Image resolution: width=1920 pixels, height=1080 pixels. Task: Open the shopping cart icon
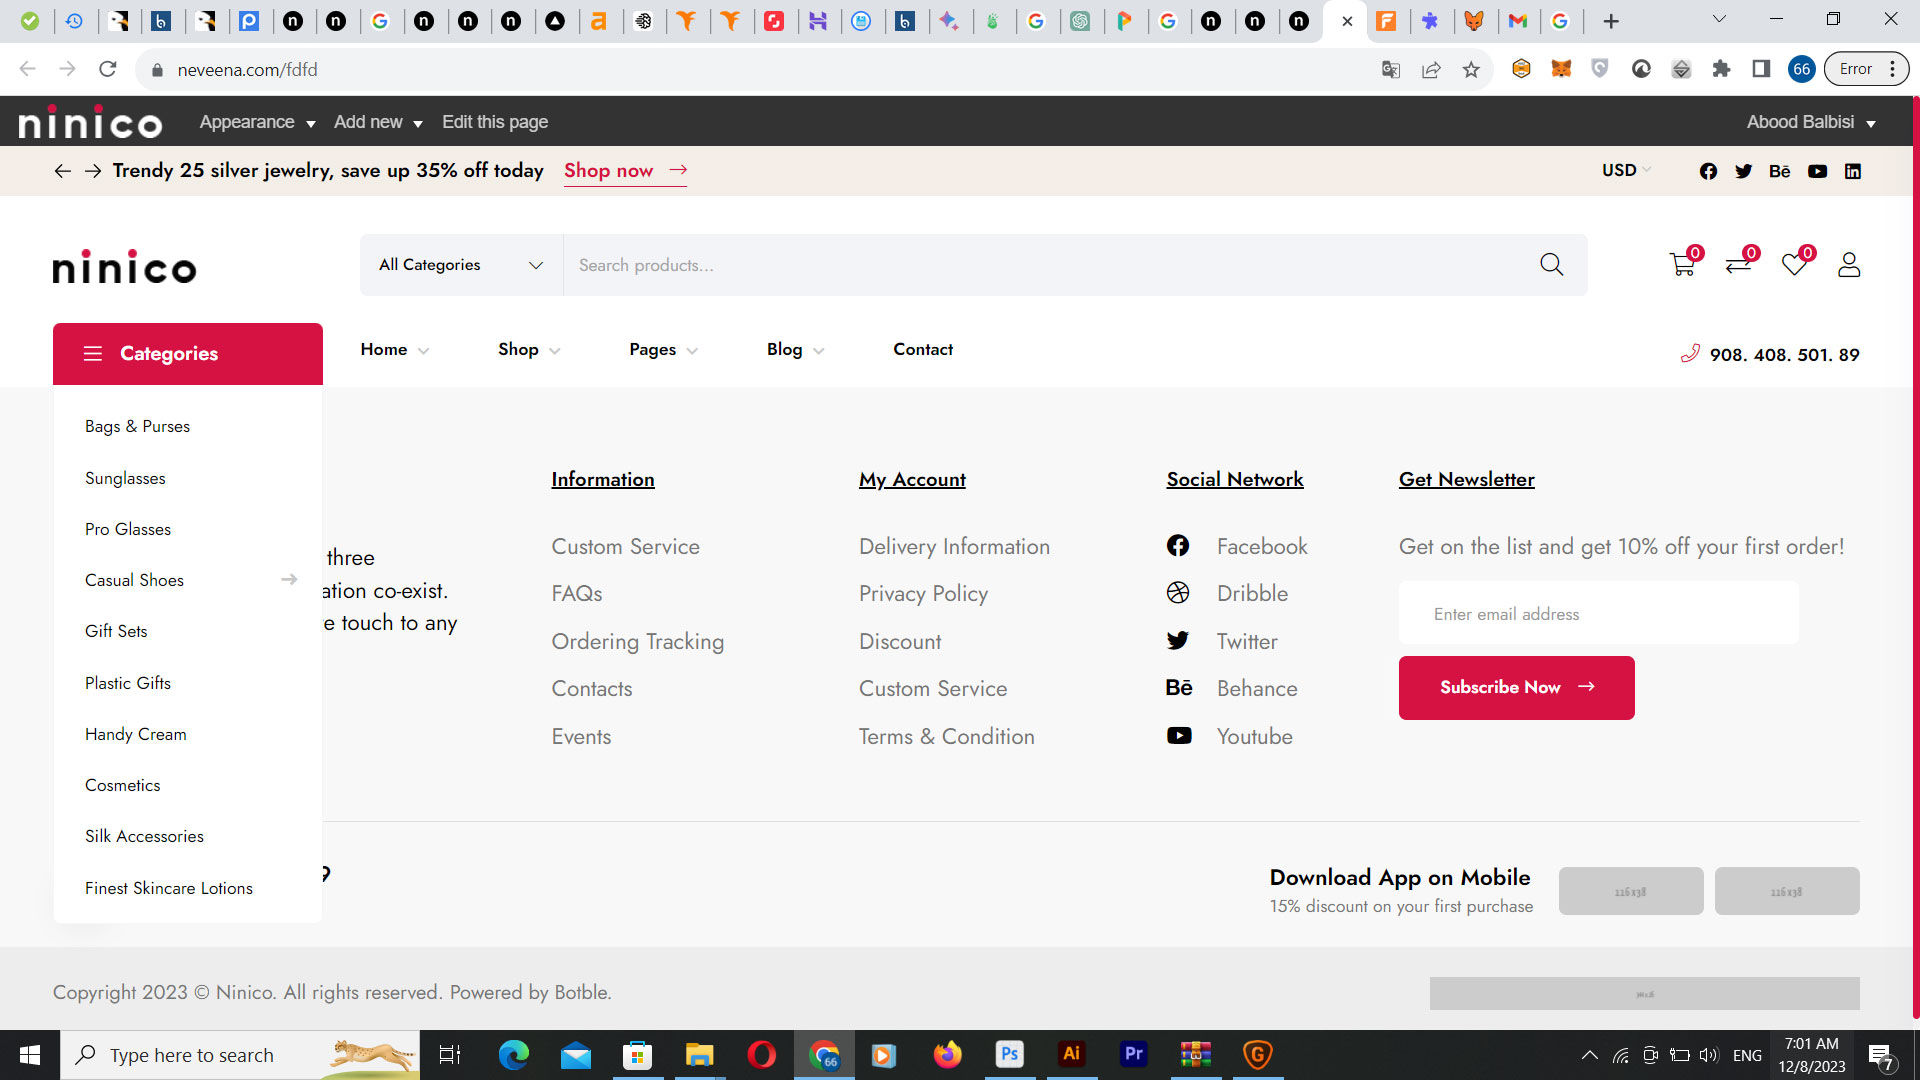[x=1682, y=265]
